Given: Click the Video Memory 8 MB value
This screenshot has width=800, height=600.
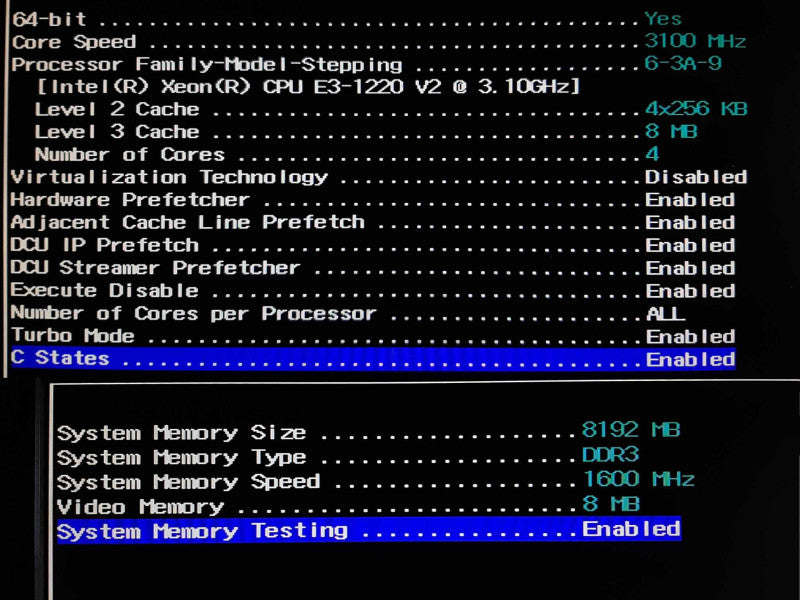Looking at the screenshot, I should point(611,504).
